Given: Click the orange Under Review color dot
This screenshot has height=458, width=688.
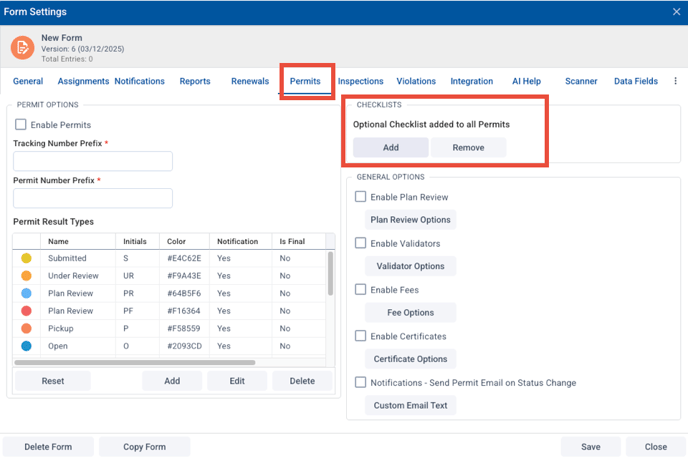Looking at the screenshot, I should click(26, 276).
